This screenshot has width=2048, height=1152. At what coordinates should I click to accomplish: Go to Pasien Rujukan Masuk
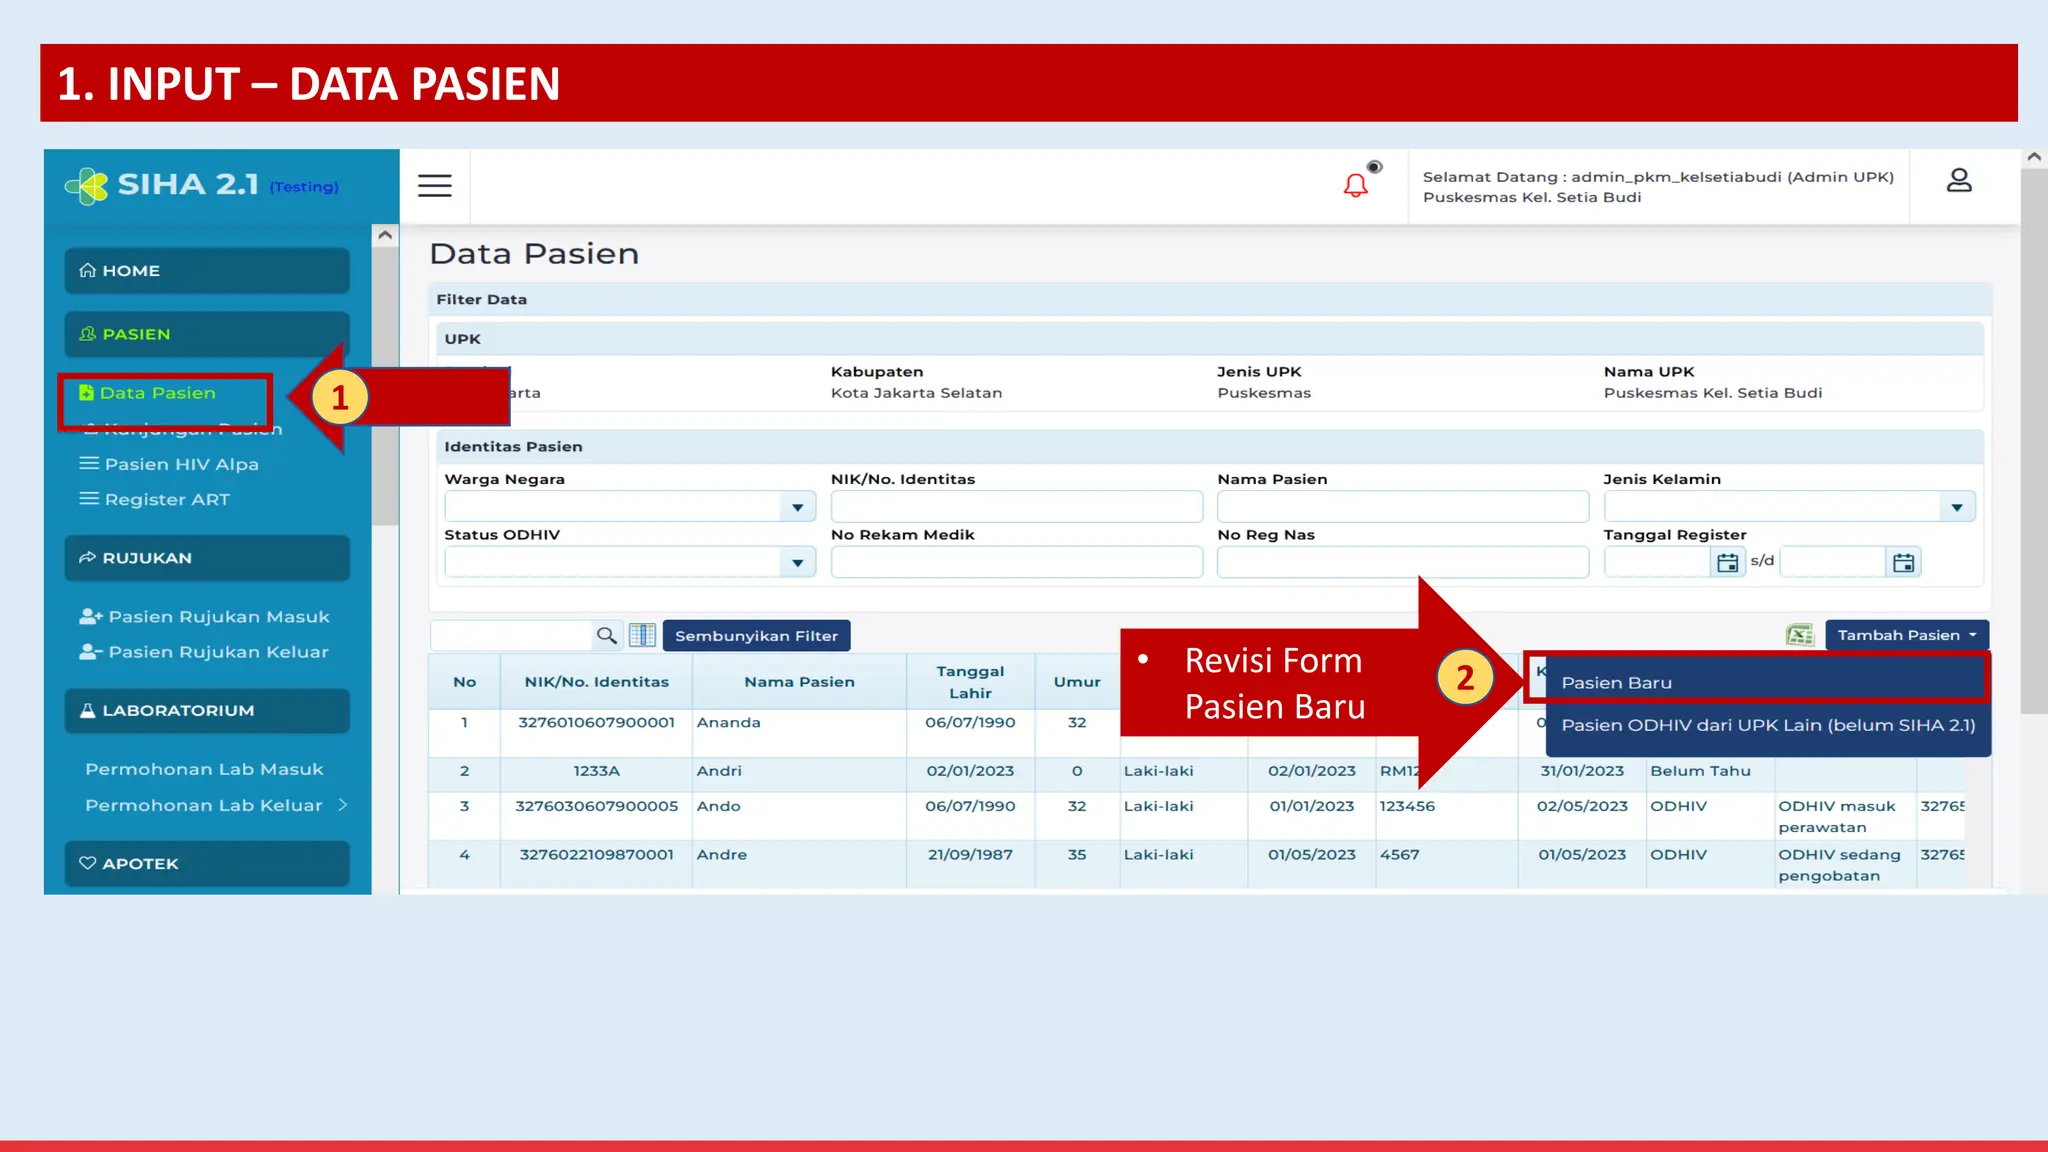[218, 617]
